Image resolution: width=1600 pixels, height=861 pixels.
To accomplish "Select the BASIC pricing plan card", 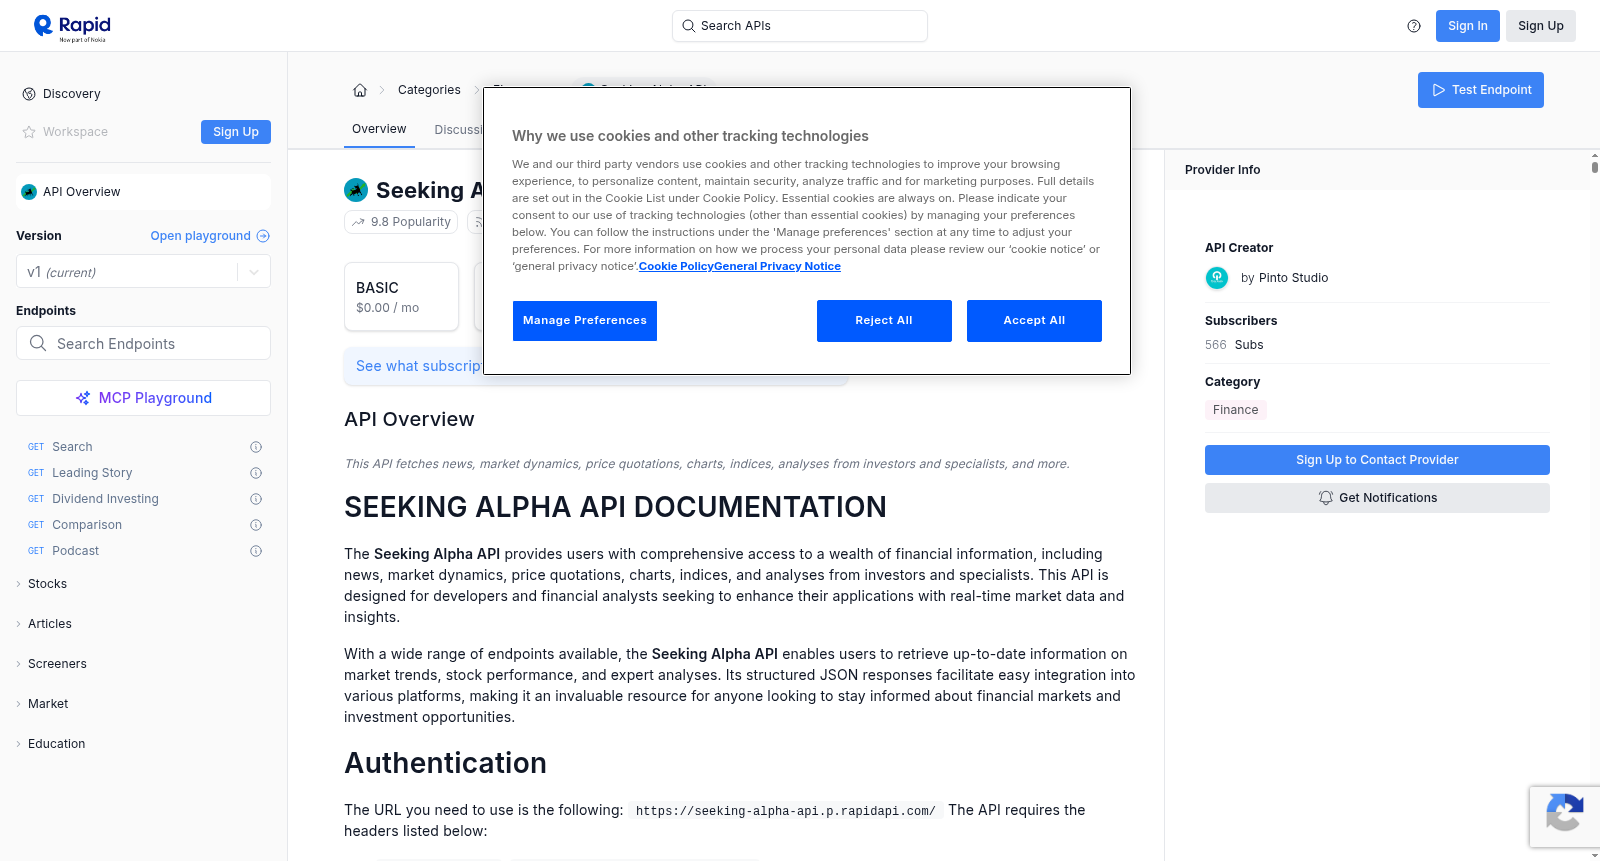I will point(401,297).
